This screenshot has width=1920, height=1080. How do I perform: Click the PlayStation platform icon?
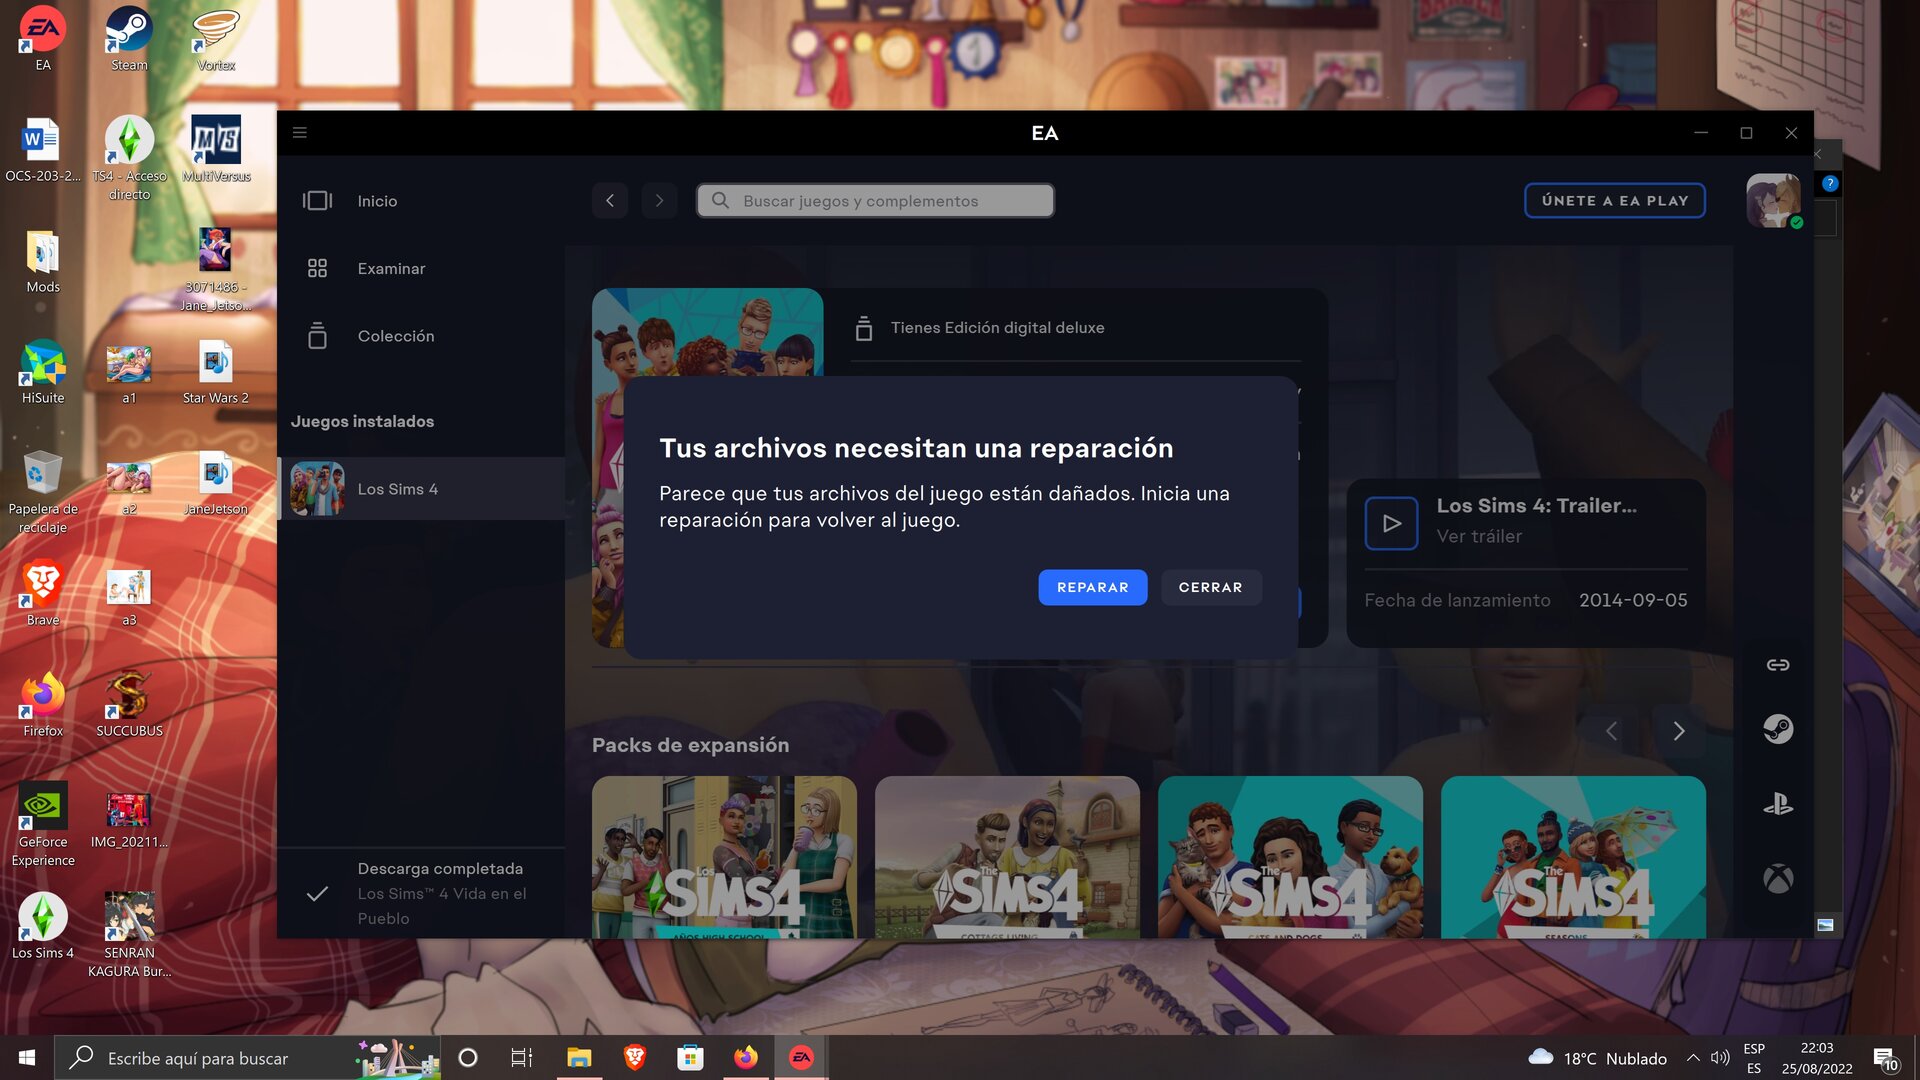(1777, 804)
